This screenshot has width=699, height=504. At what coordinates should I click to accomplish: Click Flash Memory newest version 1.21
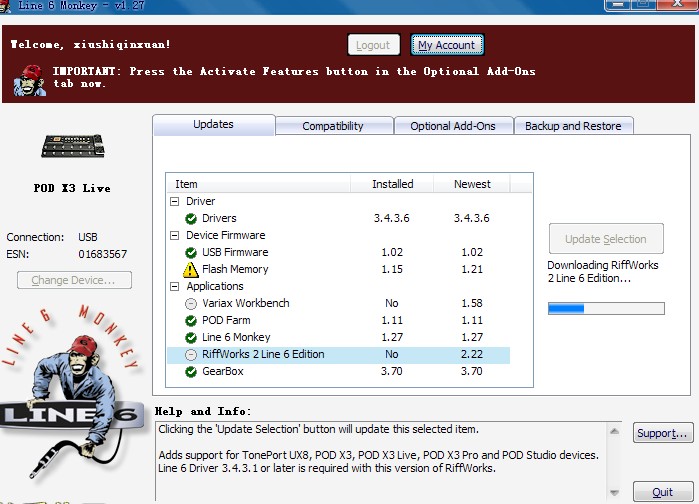tap(472, 270)
